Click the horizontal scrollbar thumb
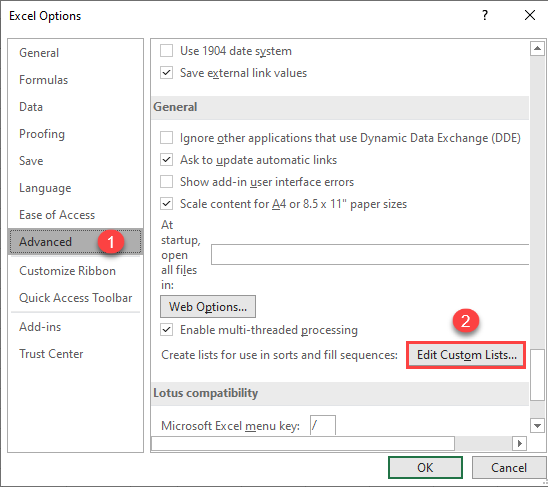 coord(303,443)
